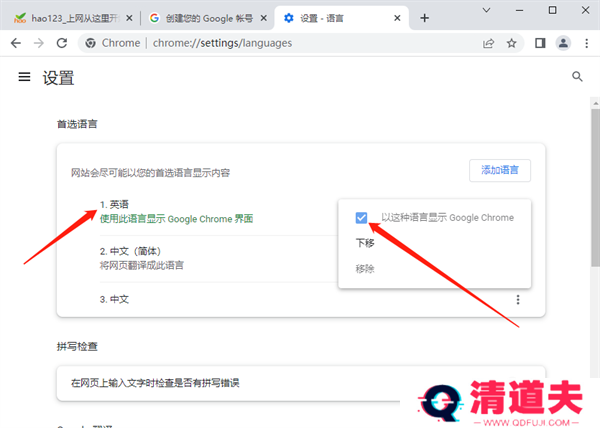
Task: Click the Chrome site info icon
Action: tap(91, 43)
